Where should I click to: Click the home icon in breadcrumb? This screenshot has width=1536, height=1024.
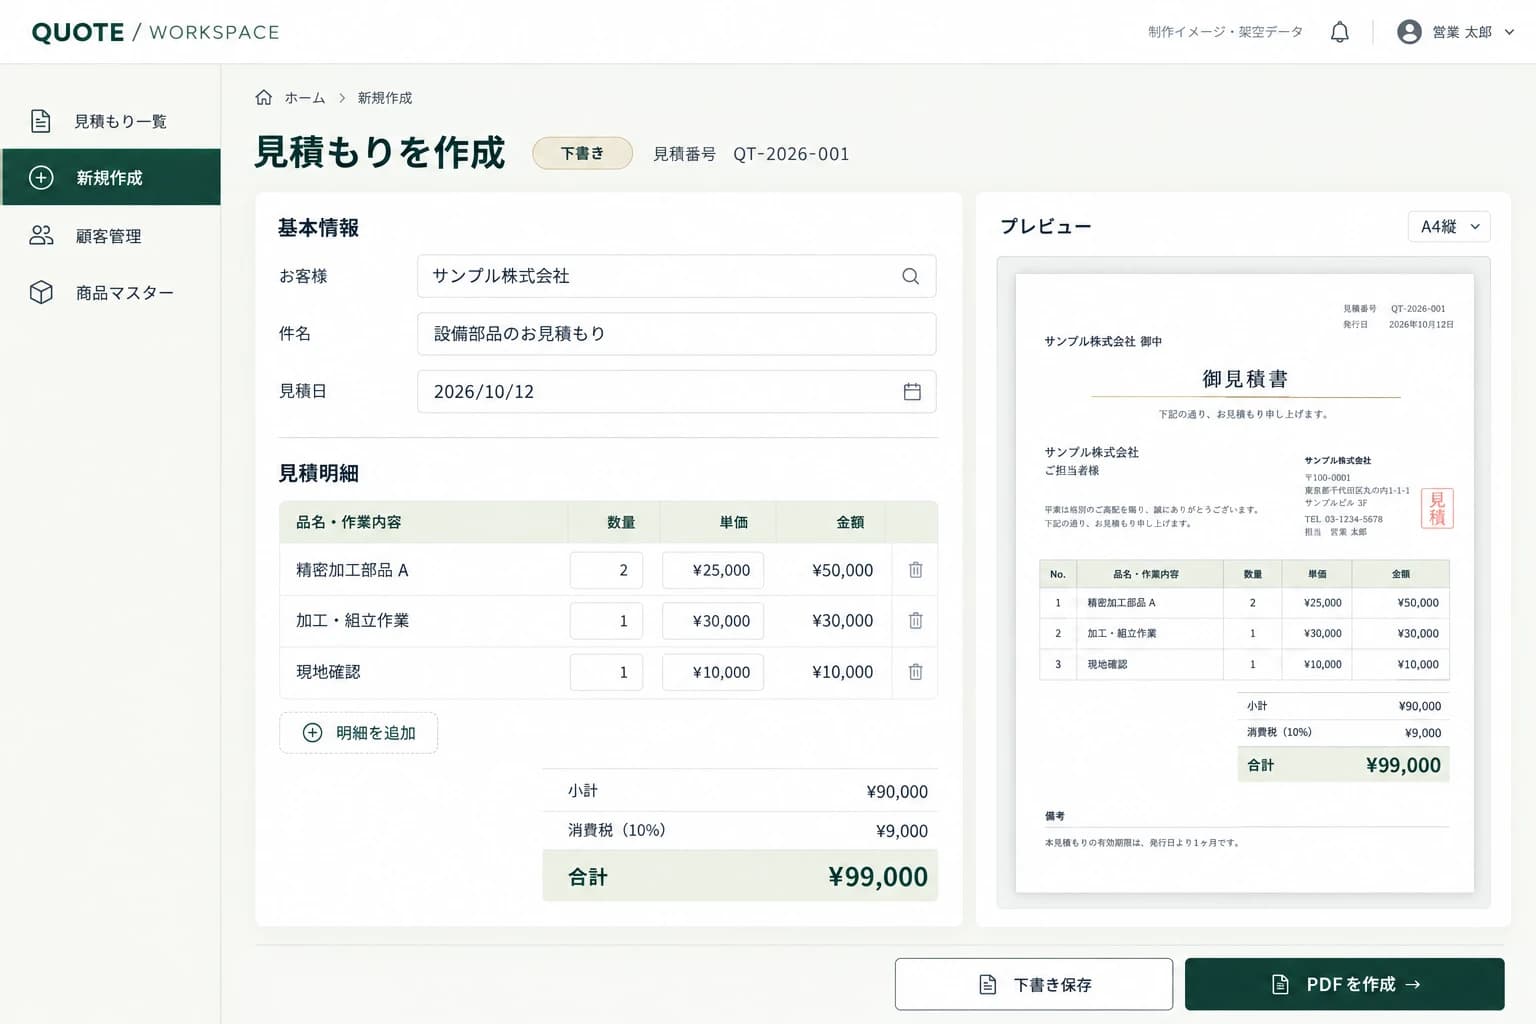click(264, 97)
